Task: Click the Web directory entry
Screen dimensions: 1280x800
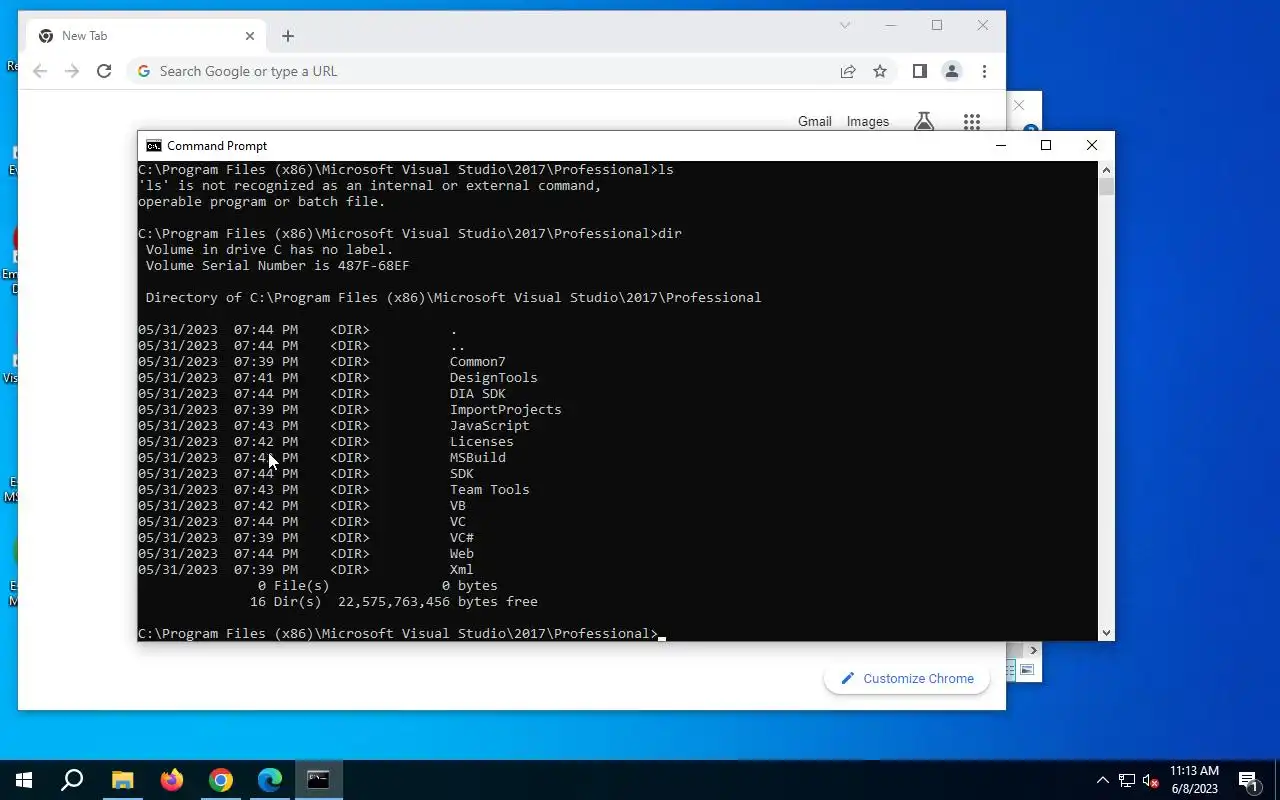Action: (x=462, y=553)
